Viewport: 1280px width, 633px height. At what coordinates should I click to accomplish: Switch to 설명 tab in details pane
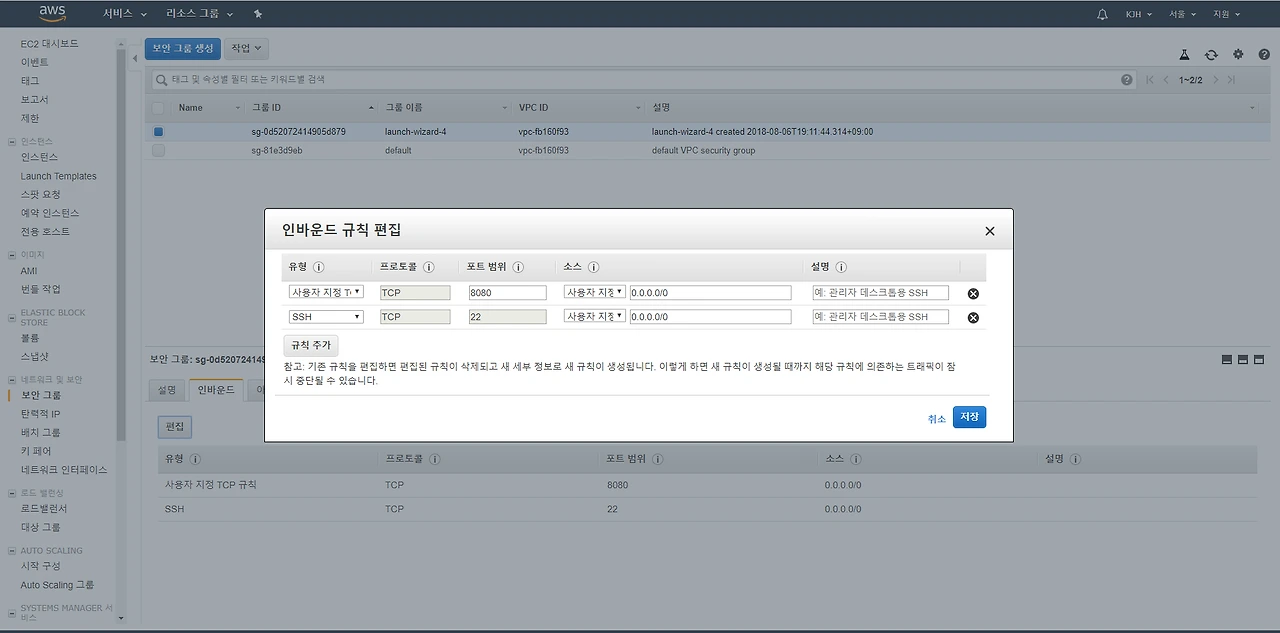coord(166,390)
